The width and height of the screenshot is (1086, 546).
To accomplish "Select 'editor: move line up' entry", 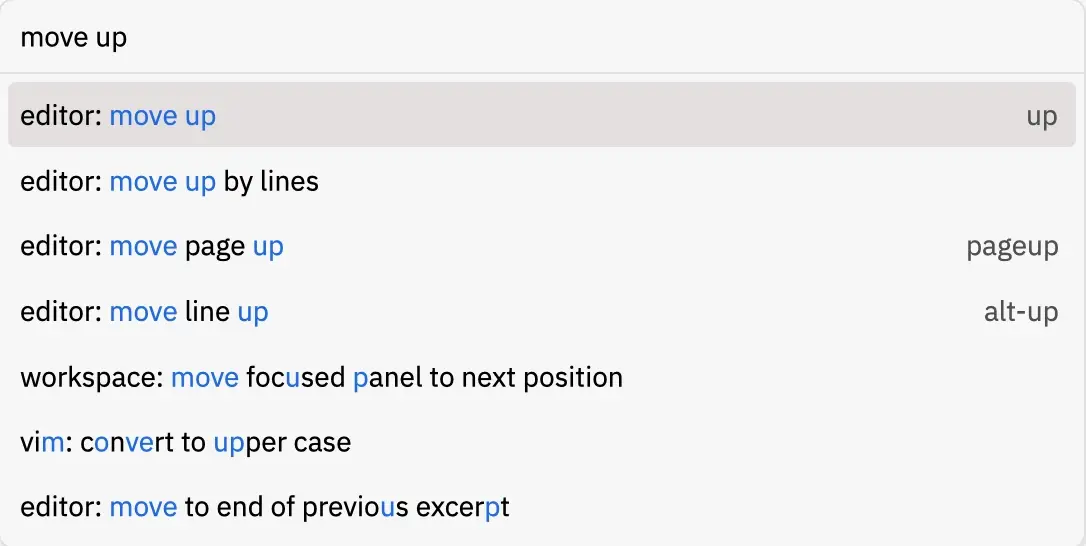I will click(542, 312).
